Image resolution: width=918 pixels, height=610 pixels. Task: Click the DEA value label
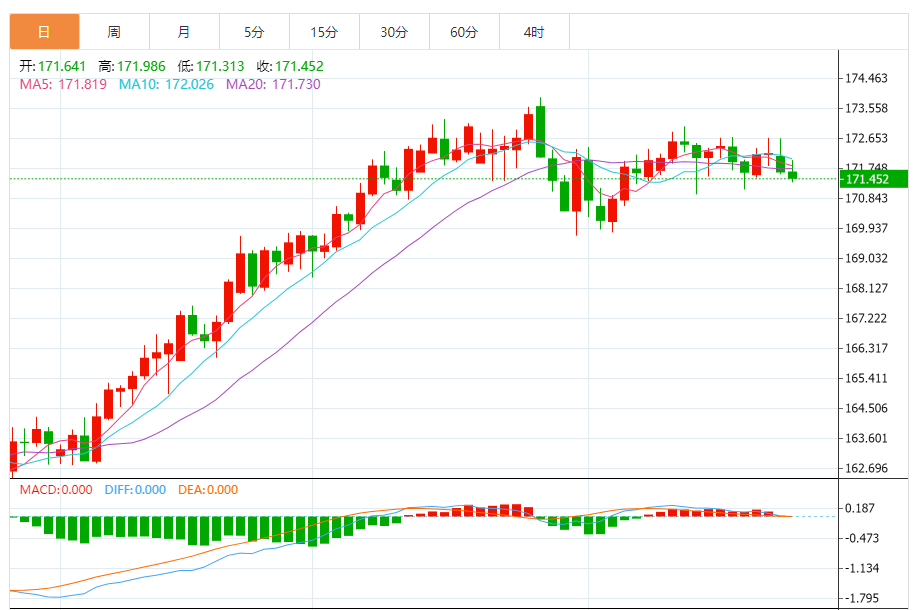click(208, 490)
